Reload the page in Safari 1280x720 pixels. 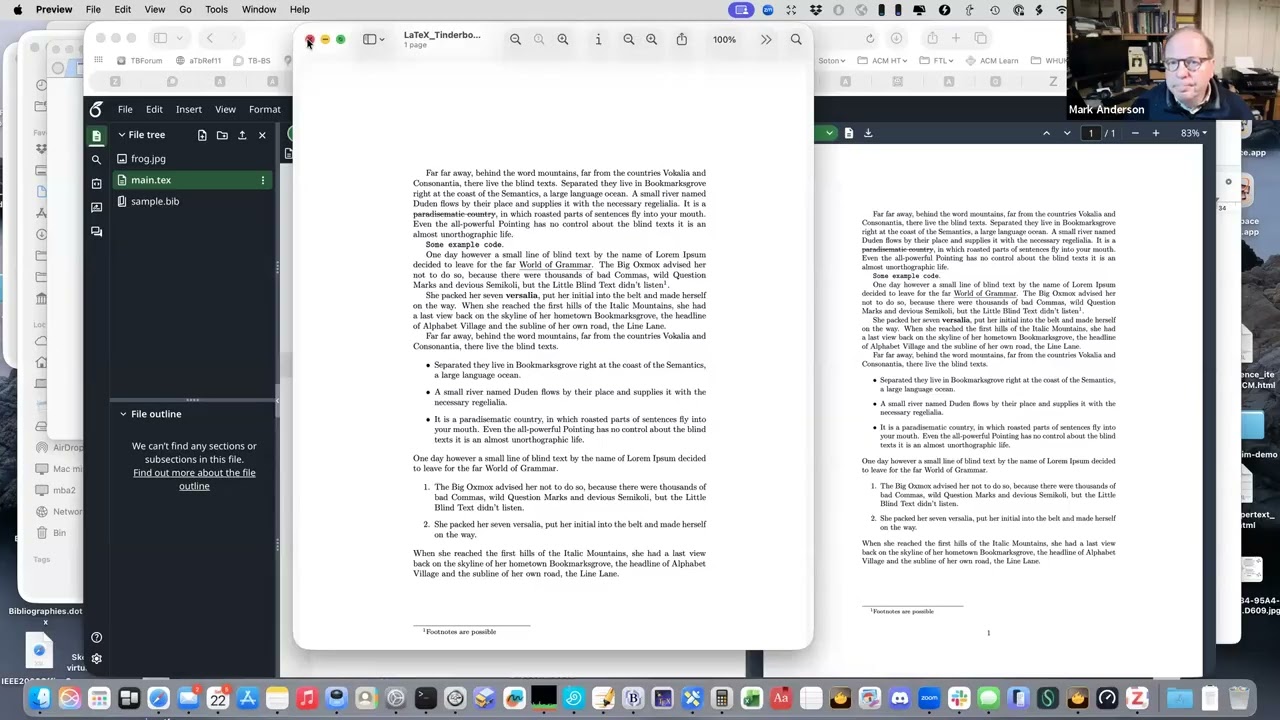[x=870, y=38]
